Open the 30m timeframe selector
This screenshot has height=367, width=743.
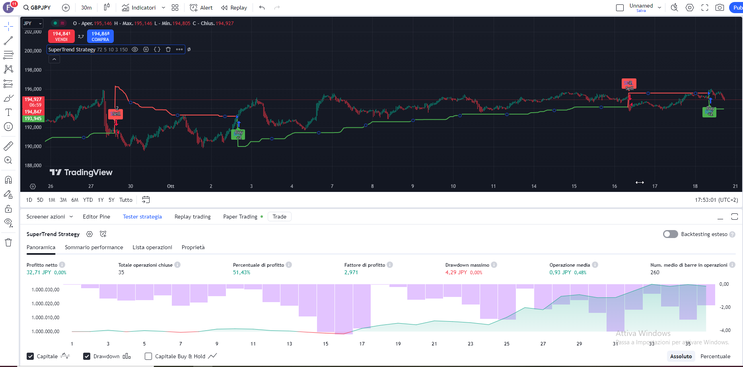pyautogui.click(x=86, y=8)
